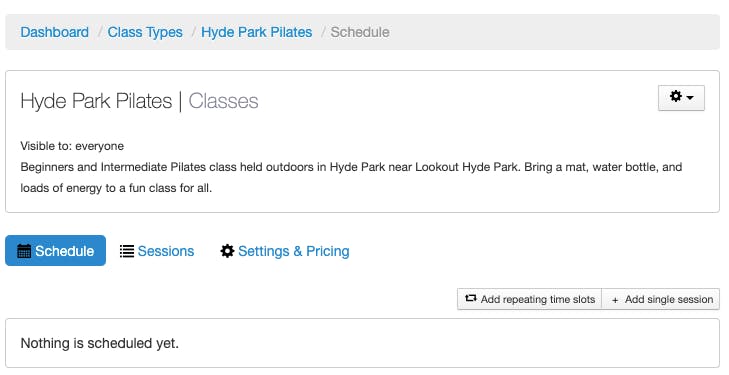Add repeating time slots
The height and width of the screenshot is (375, 729).
tap(530, 299)
